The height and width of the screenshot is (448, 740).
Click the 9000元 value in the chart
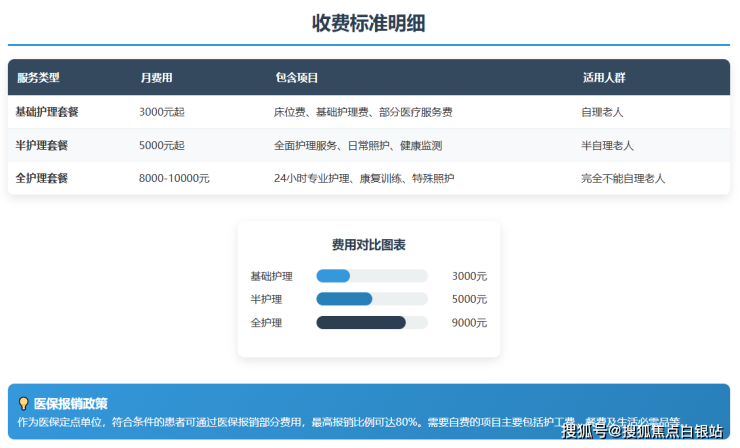click(x=469, y=323)
